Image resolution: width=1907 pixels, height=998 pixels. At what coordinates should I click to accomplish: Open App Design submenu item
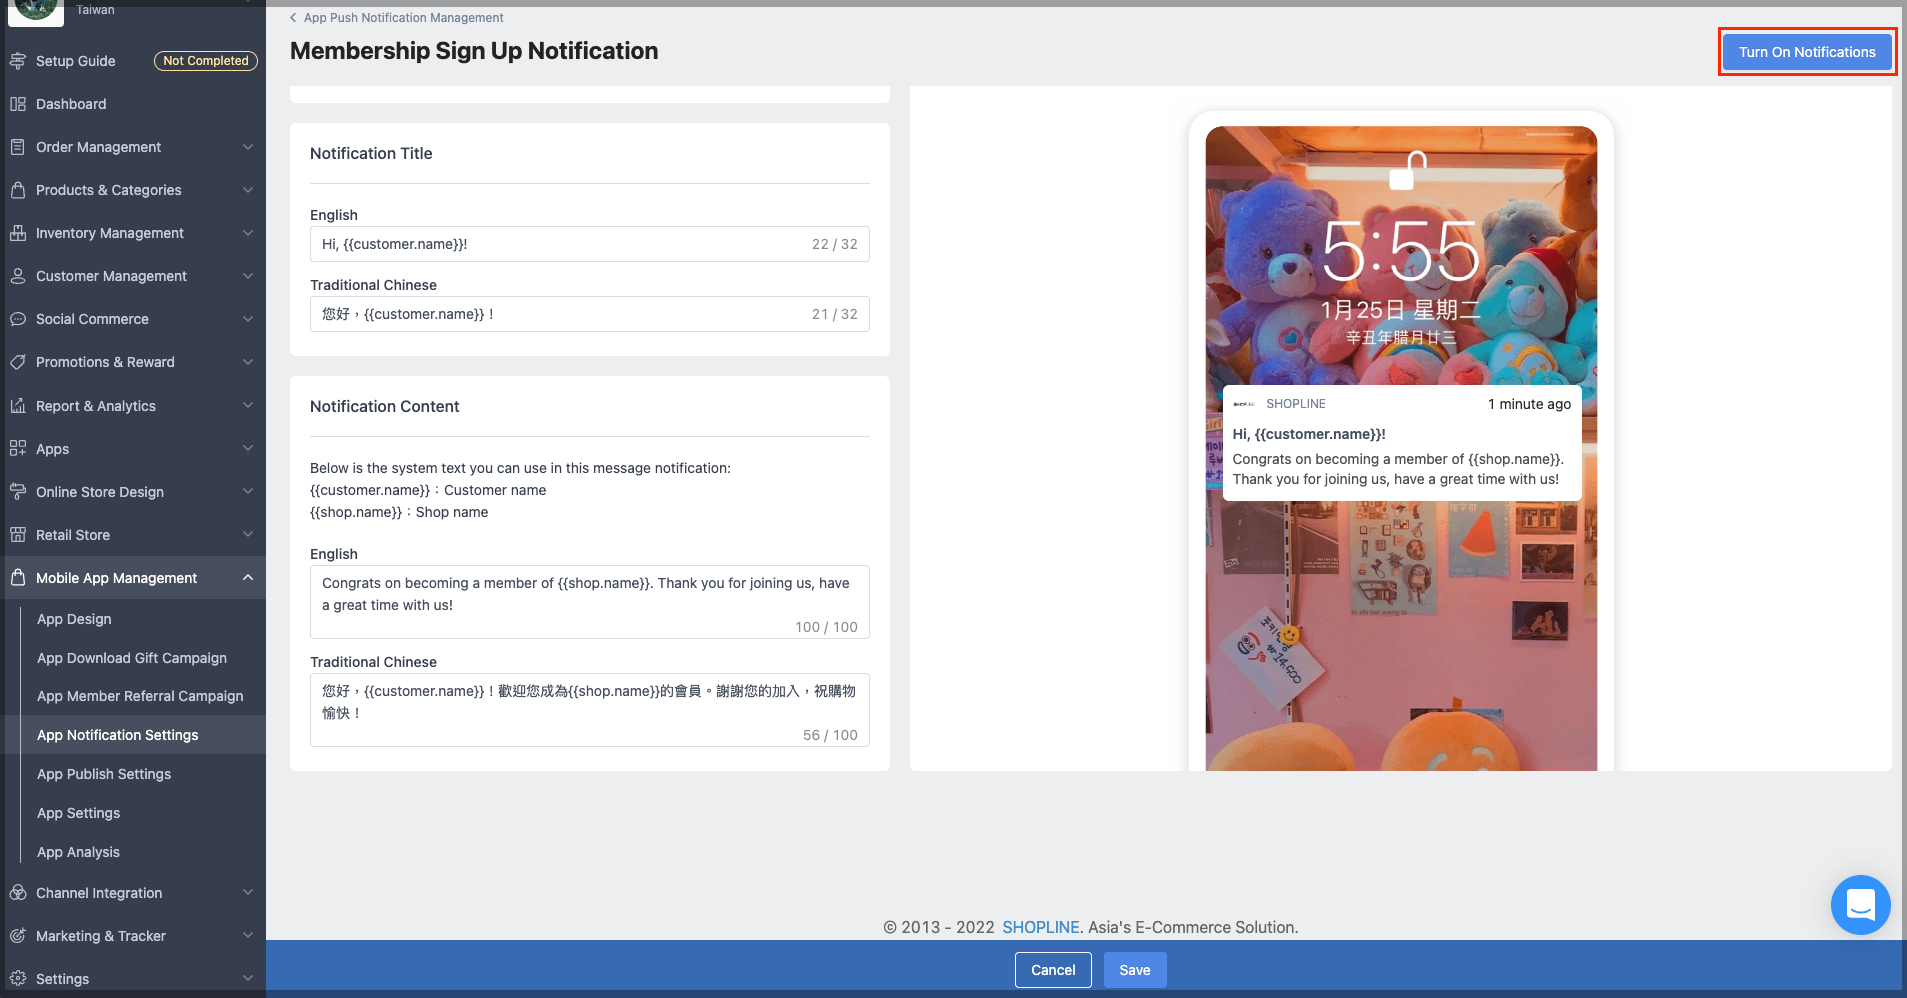click(74, 619)
